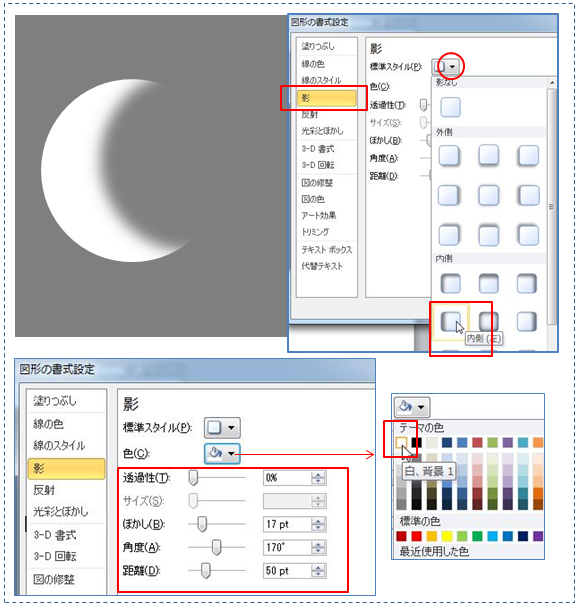The height and width of the screenshot is (607, 577).
Task: Choose the red swatch in 標準の色
Action: (x=416, y=536)
